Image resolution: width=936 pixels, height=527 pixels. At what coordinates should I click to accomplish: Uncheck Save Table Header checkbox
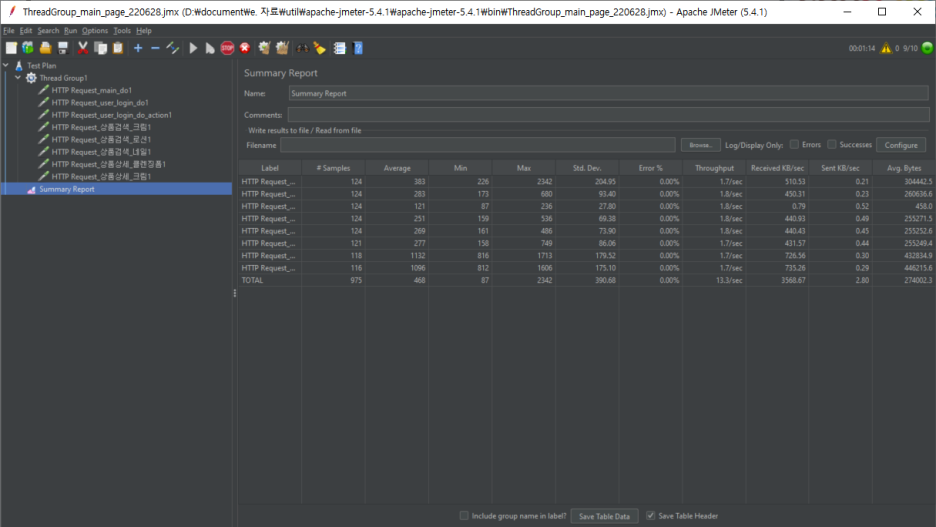coord(650,516)
